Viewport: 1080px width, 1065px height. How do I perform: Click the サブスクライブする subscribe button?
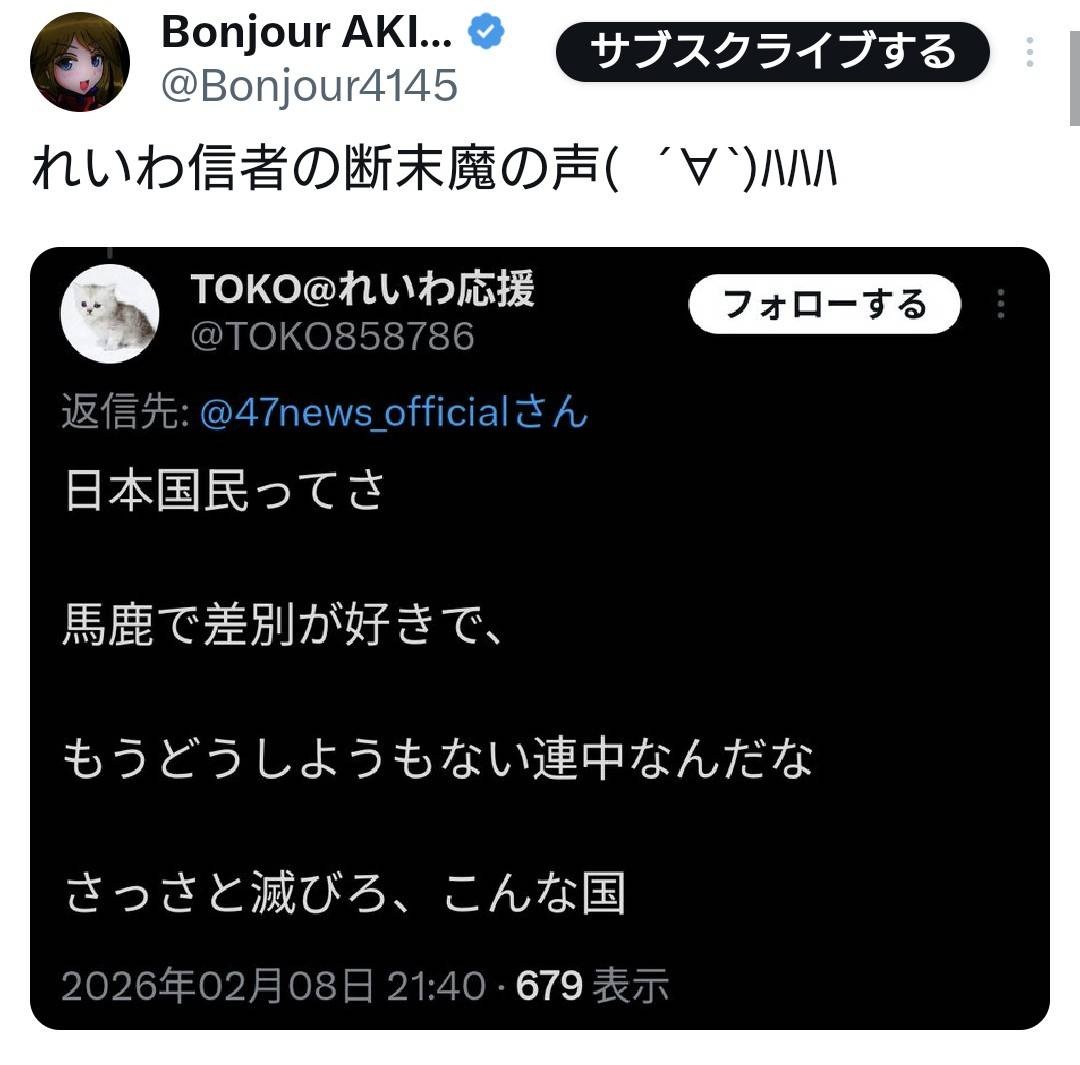click(773, 52)
